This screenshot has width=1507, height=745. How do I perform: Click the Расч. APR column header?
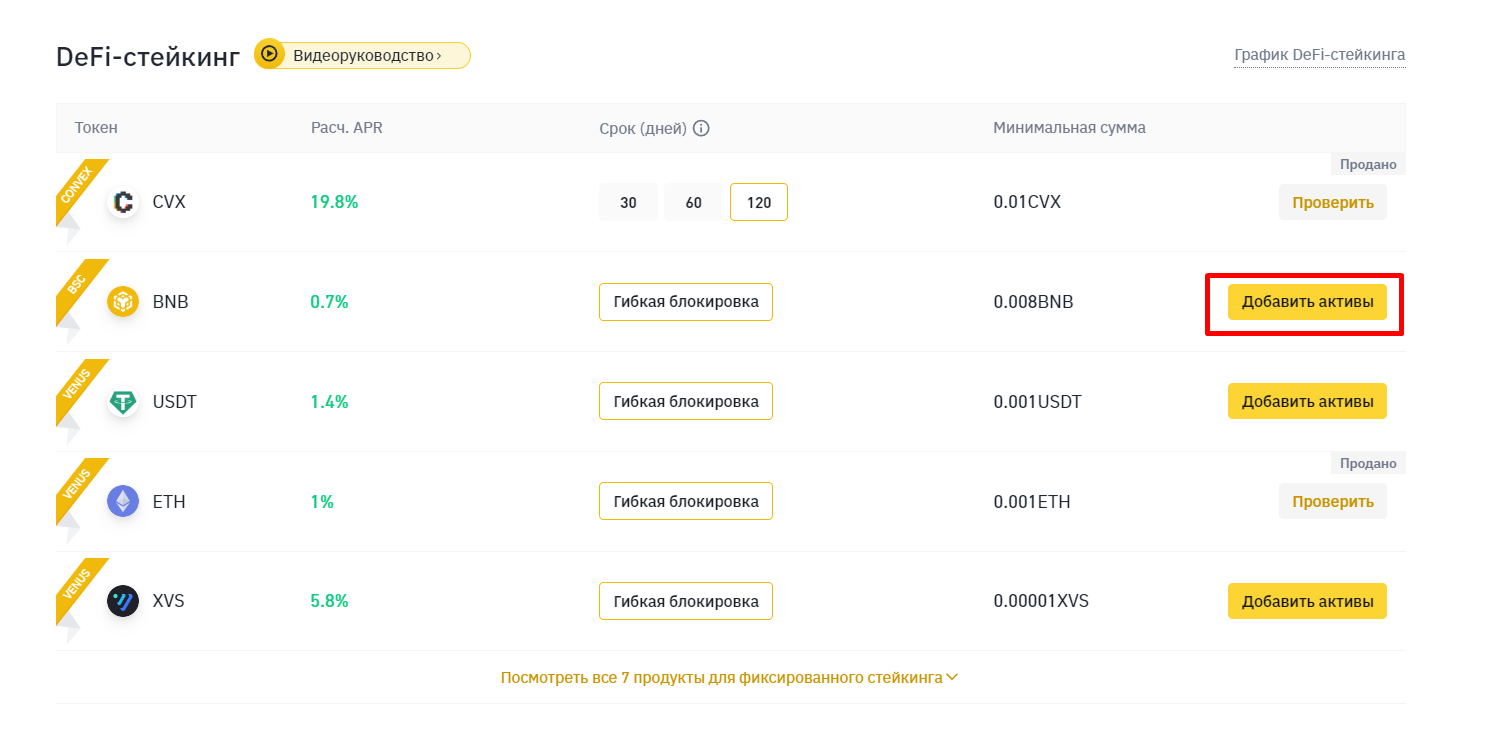coord(347,128)
